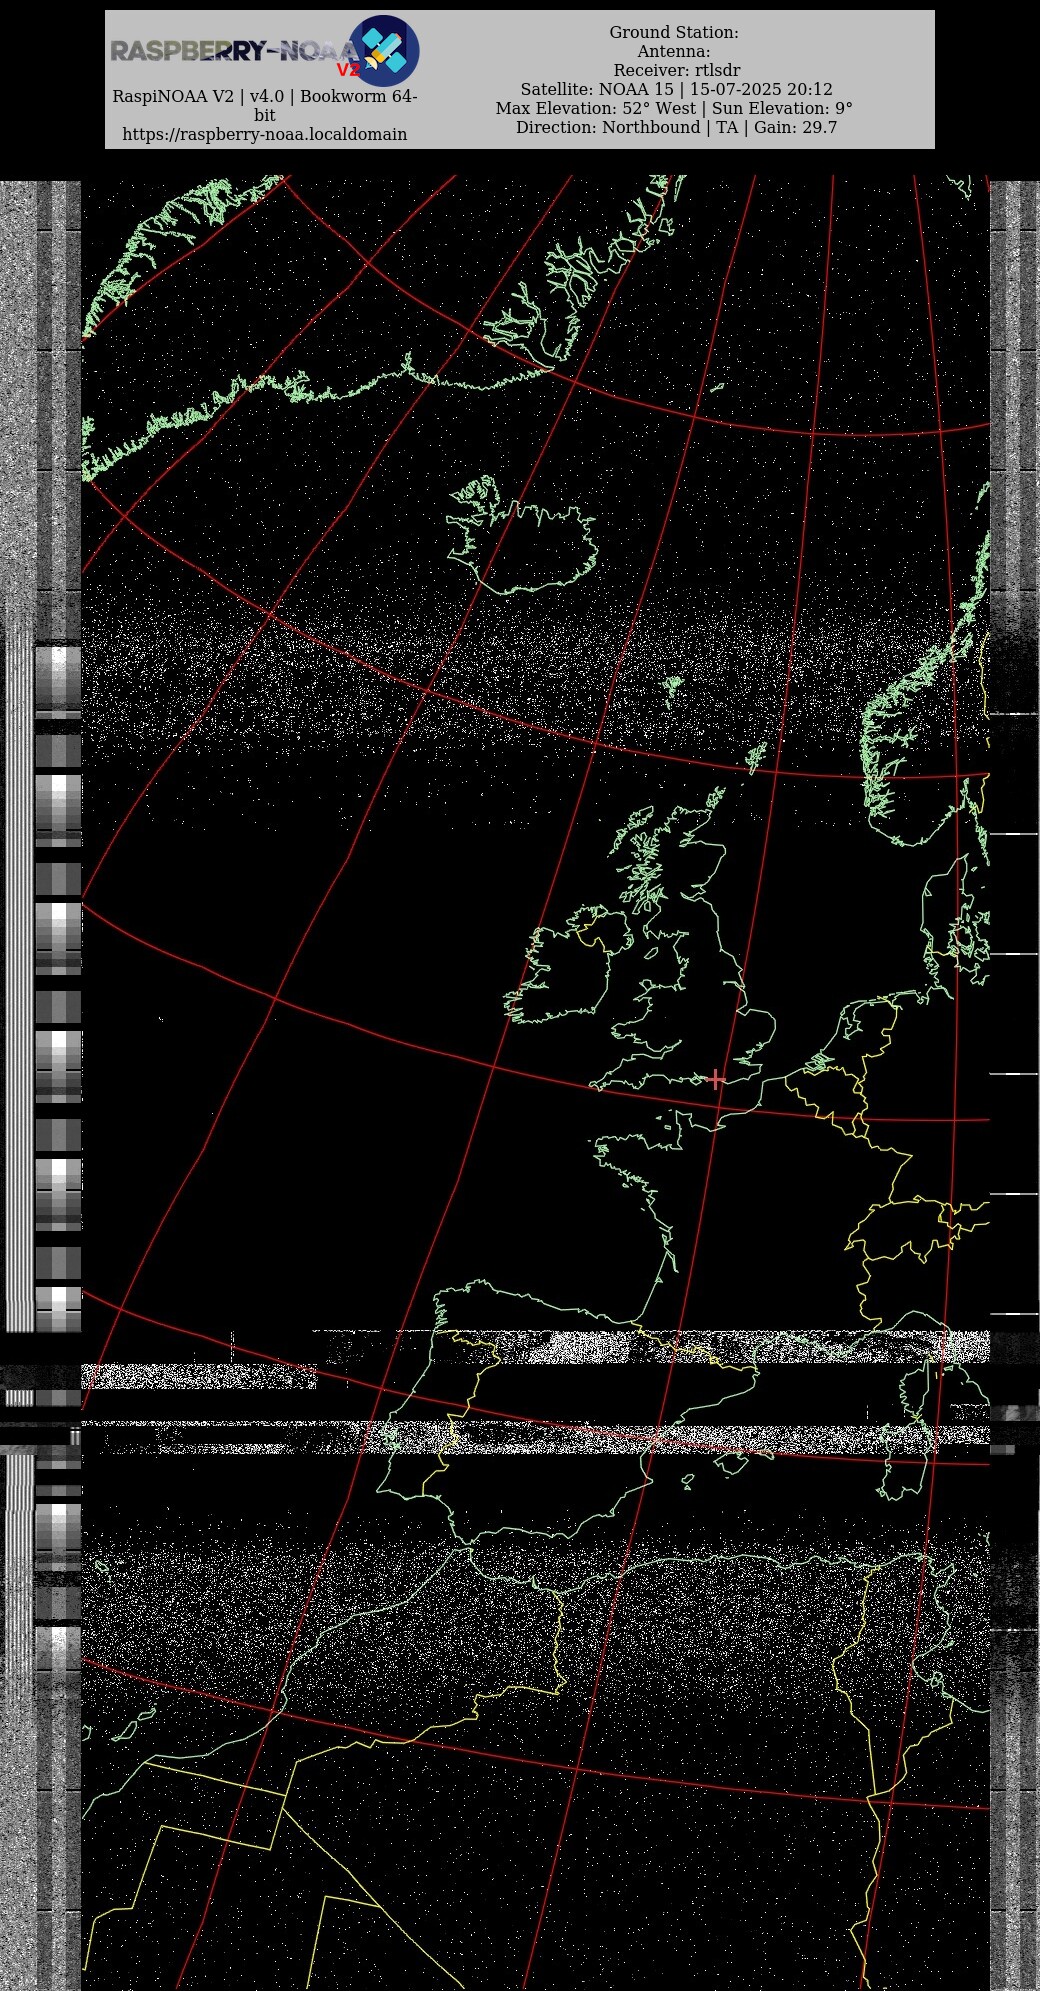Viewport: 1040px width, 1991px height.
Task: Click the 'Ground Station:' label
Action: click(674, 32)
